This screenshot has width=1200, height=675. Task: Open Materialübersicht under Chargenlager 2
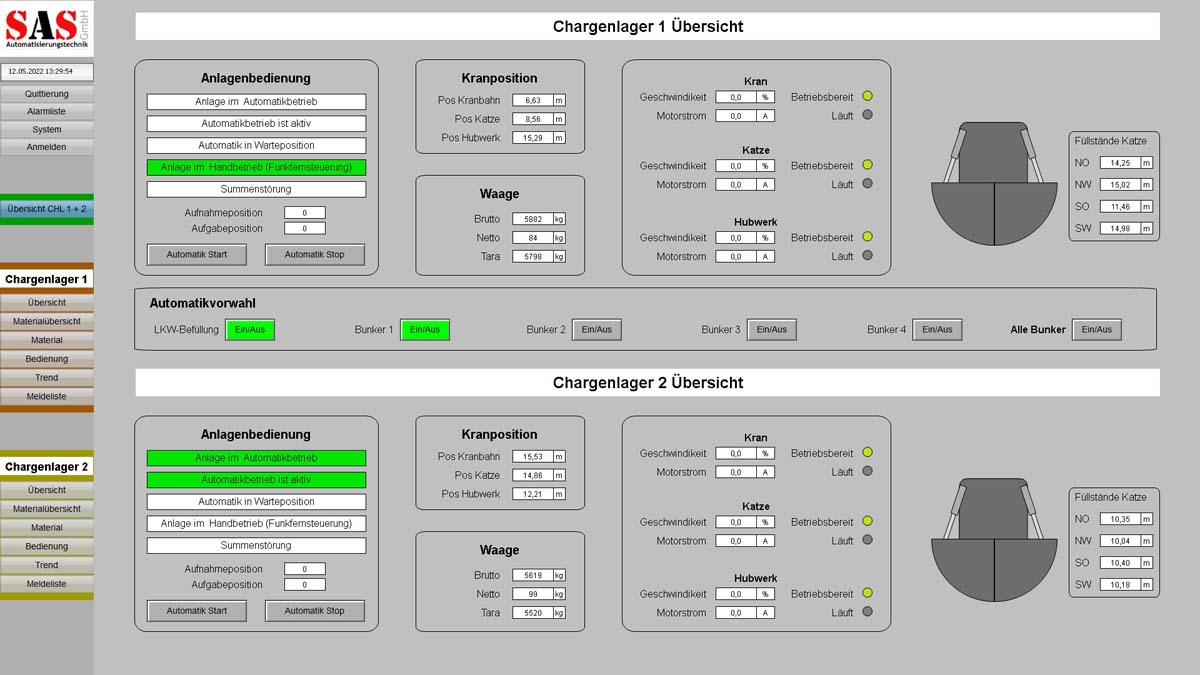pyautogui.click(x=47, y=509)
